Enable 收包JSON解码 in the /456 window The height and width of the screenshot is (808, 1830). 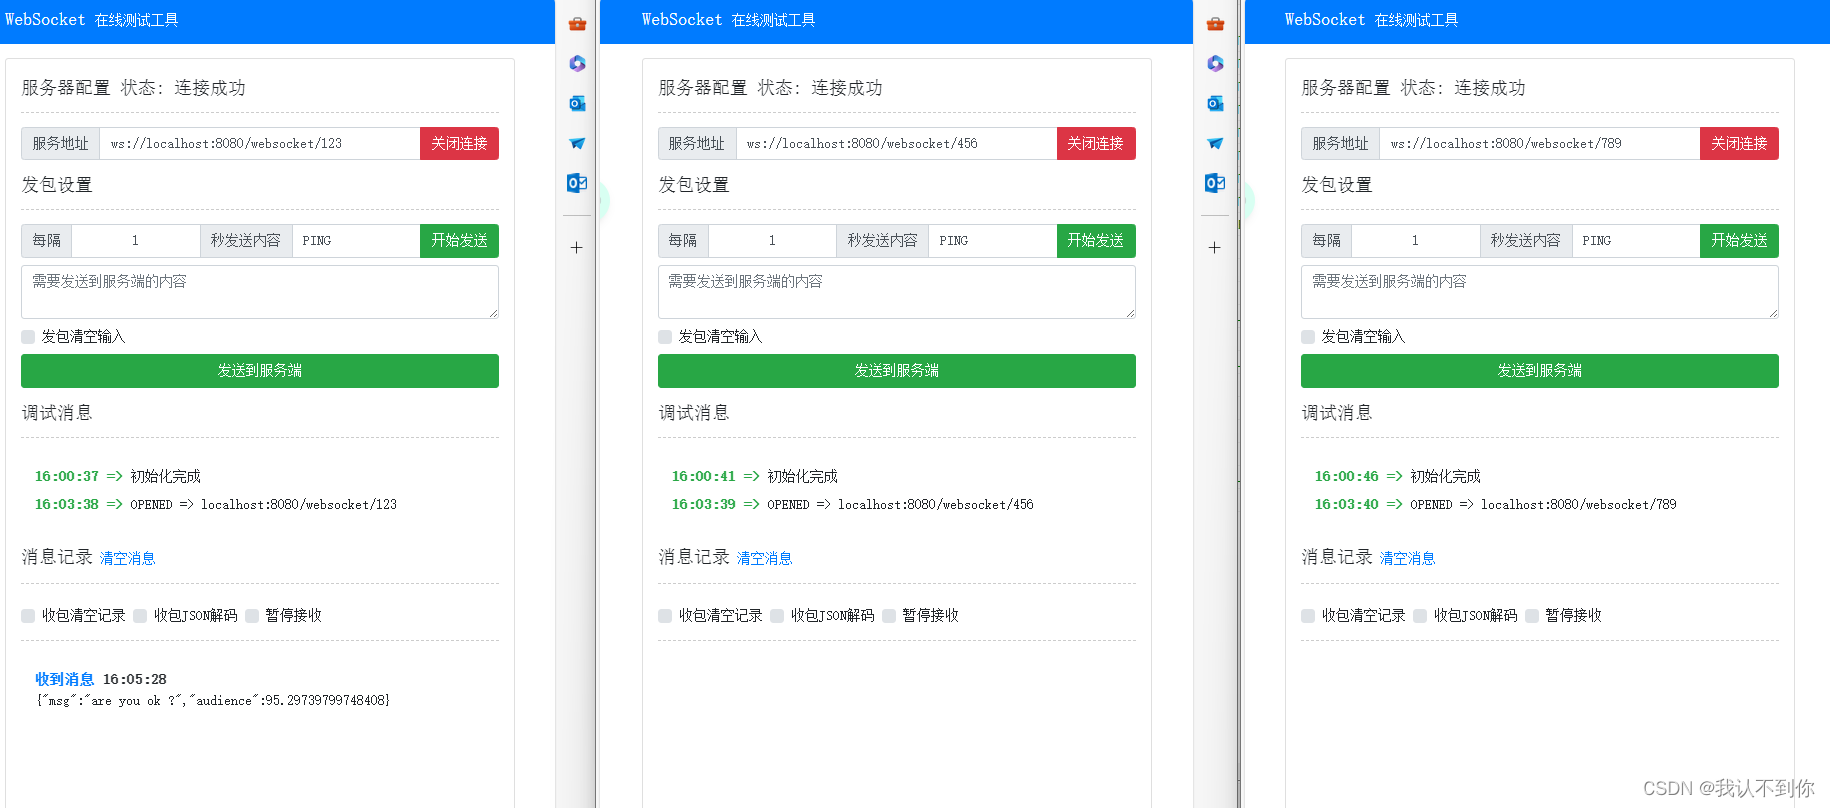[777, 616]
